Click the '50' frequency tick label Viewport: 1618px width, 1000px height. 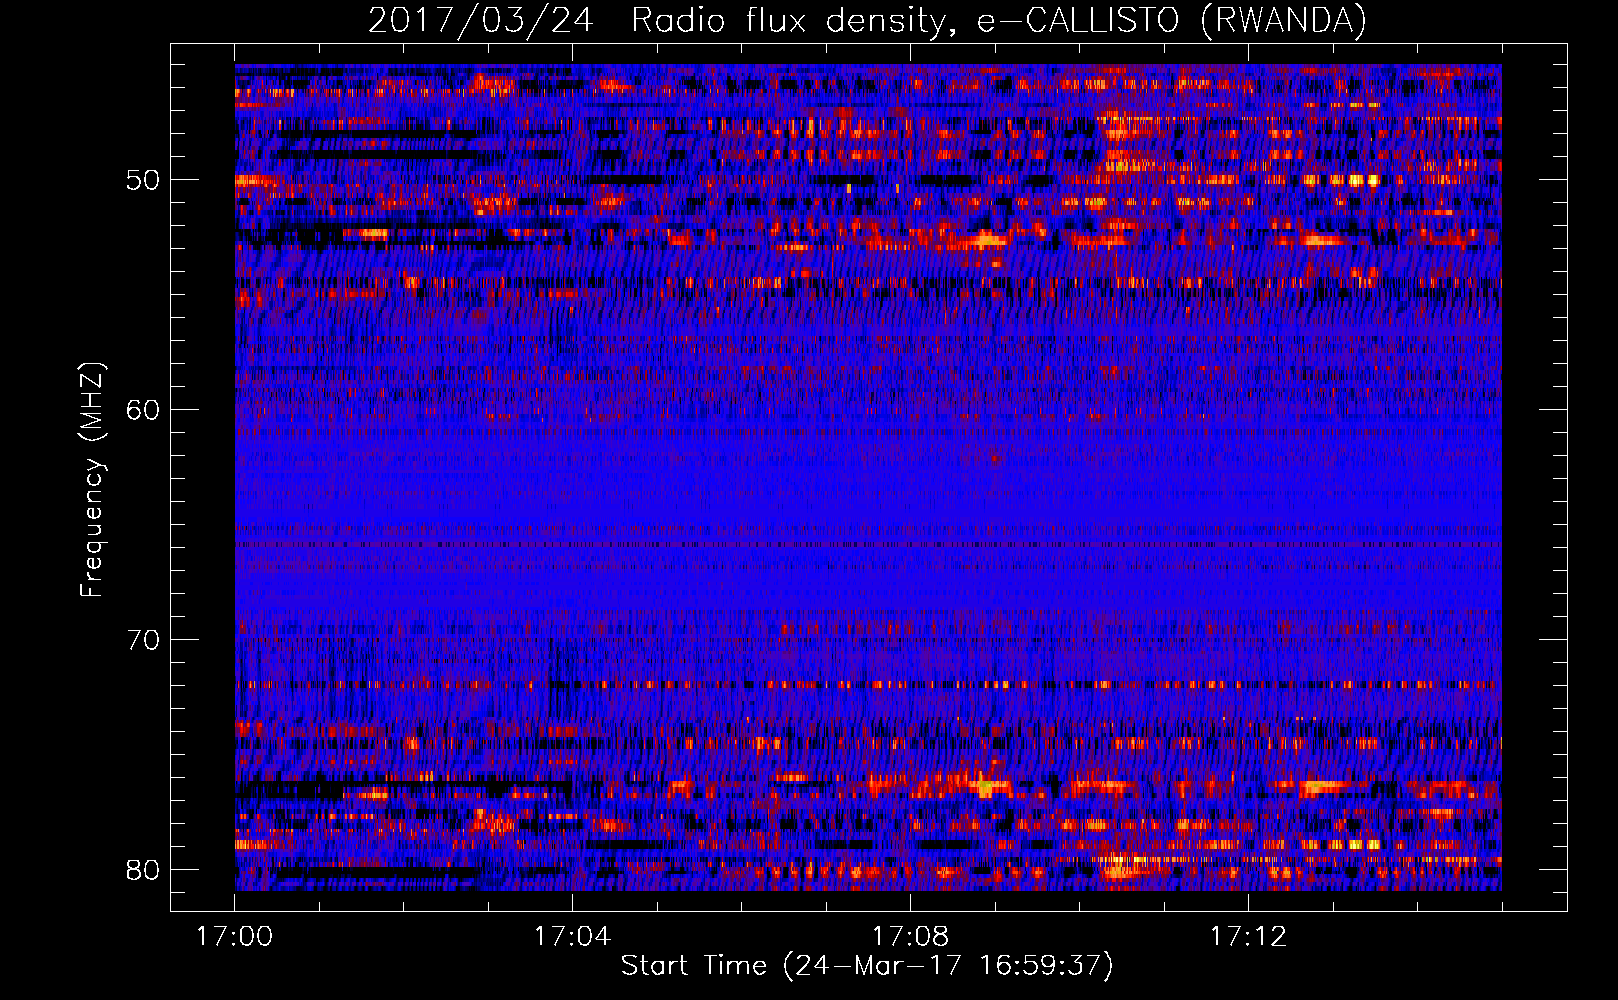pyautogui.click(x=142, y=181)
